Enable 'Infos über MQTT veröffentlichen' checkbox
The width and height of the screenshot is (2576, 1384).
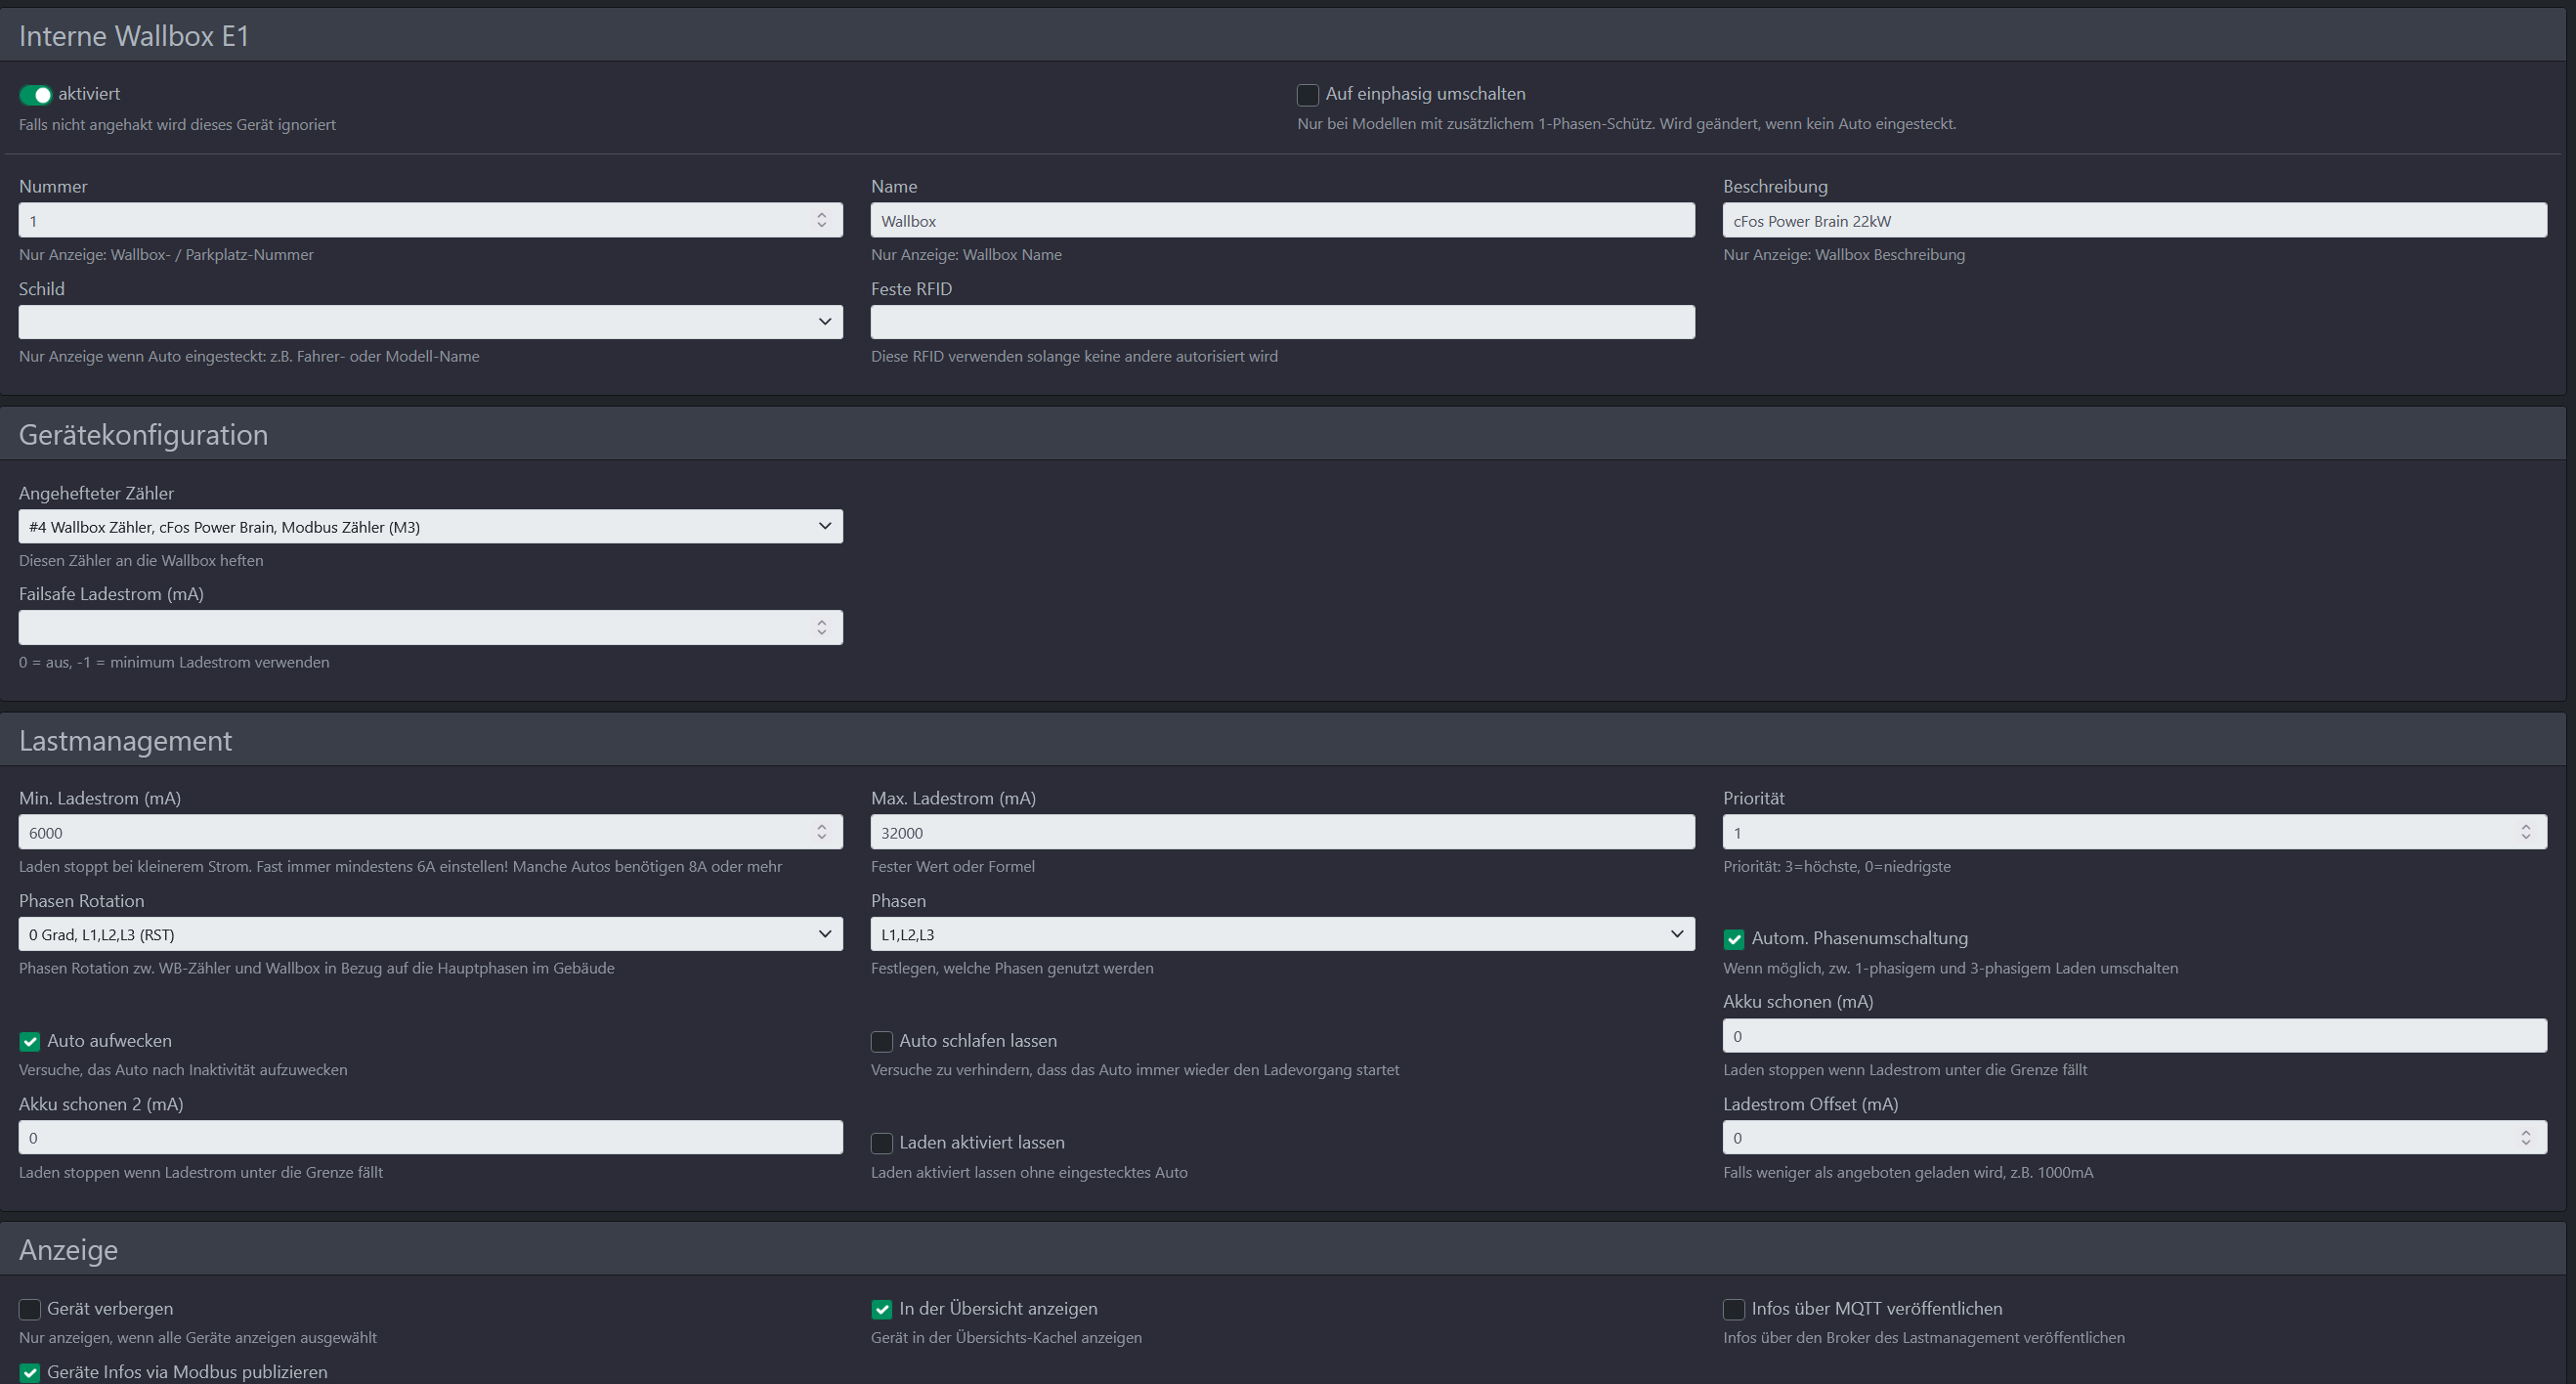[x=1734, y=1309]
